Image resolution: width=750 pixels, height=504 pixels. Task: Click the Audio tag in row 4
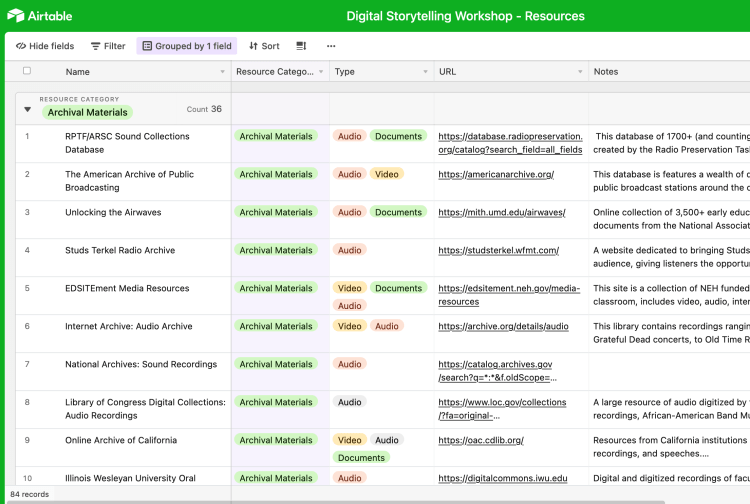(350, 250)
